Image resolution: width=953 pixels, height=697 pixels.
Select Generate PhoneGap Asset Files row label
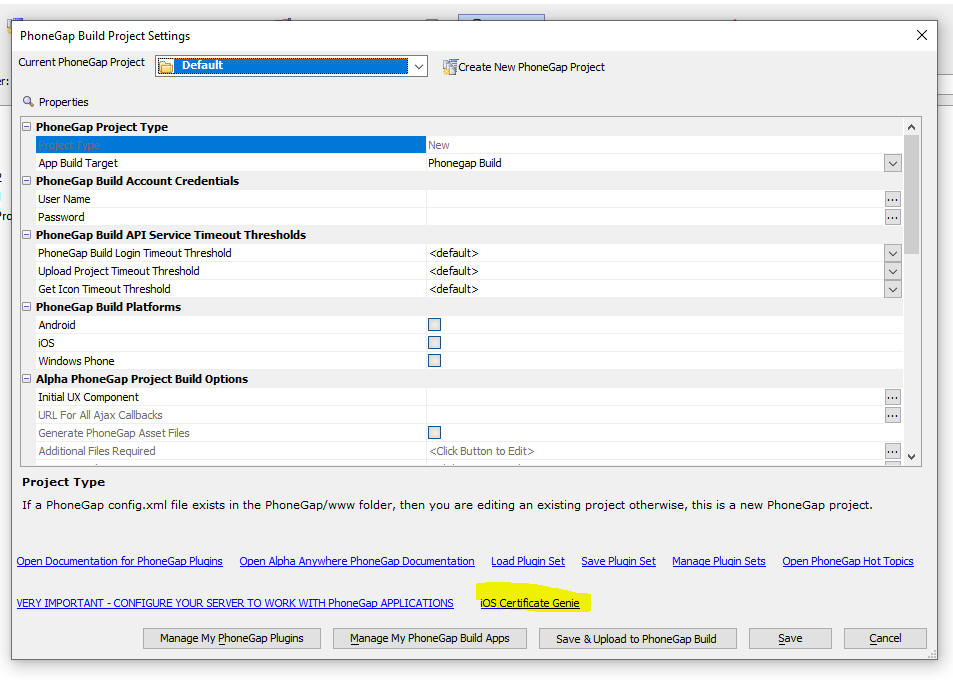(114, 433)
